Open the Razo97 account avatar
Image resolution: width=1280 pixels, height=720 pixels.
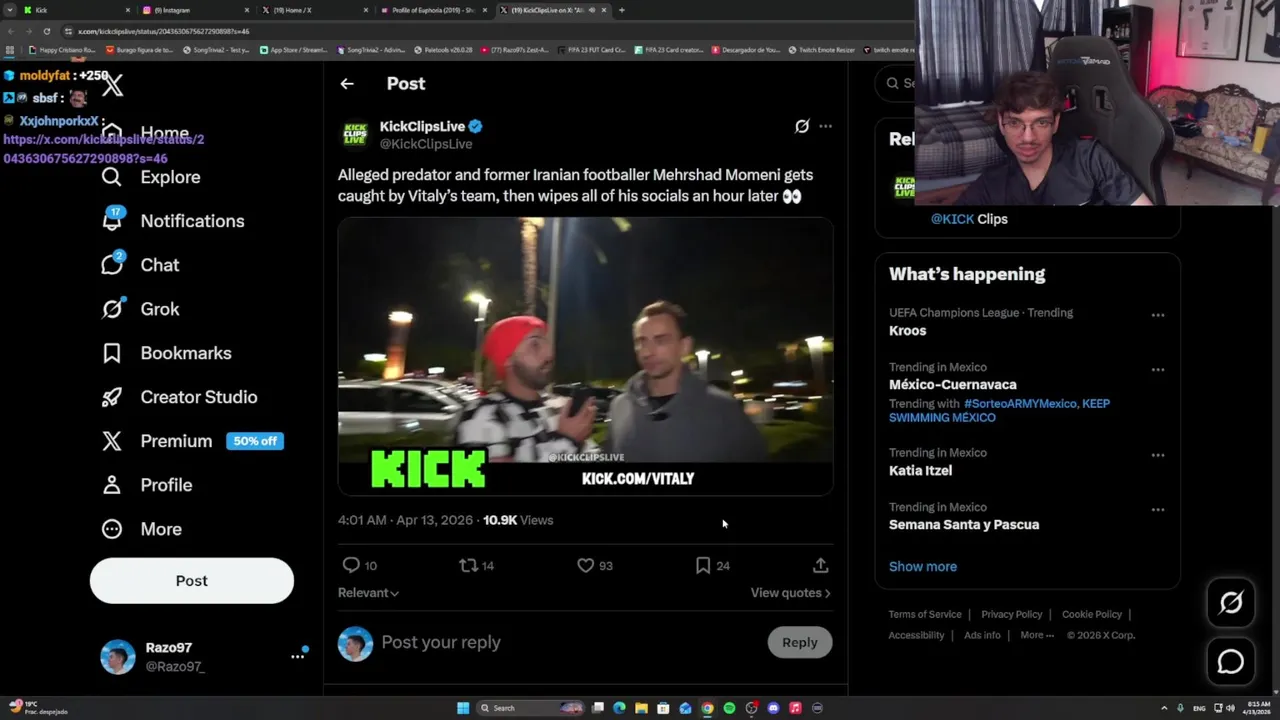click(118, 657)
